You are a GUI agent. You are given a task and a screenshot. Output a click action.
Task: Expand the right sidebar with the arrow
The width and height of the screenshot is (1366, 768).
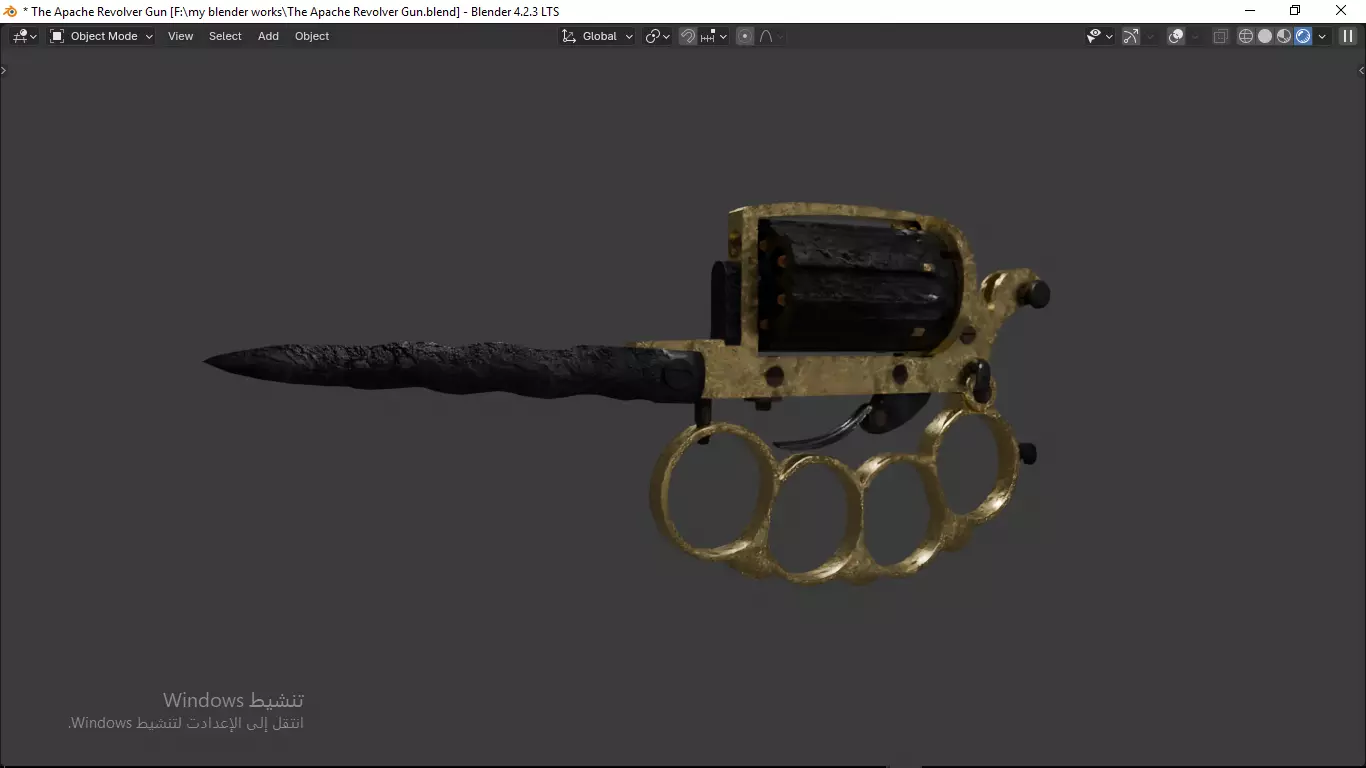(1361, 71)
